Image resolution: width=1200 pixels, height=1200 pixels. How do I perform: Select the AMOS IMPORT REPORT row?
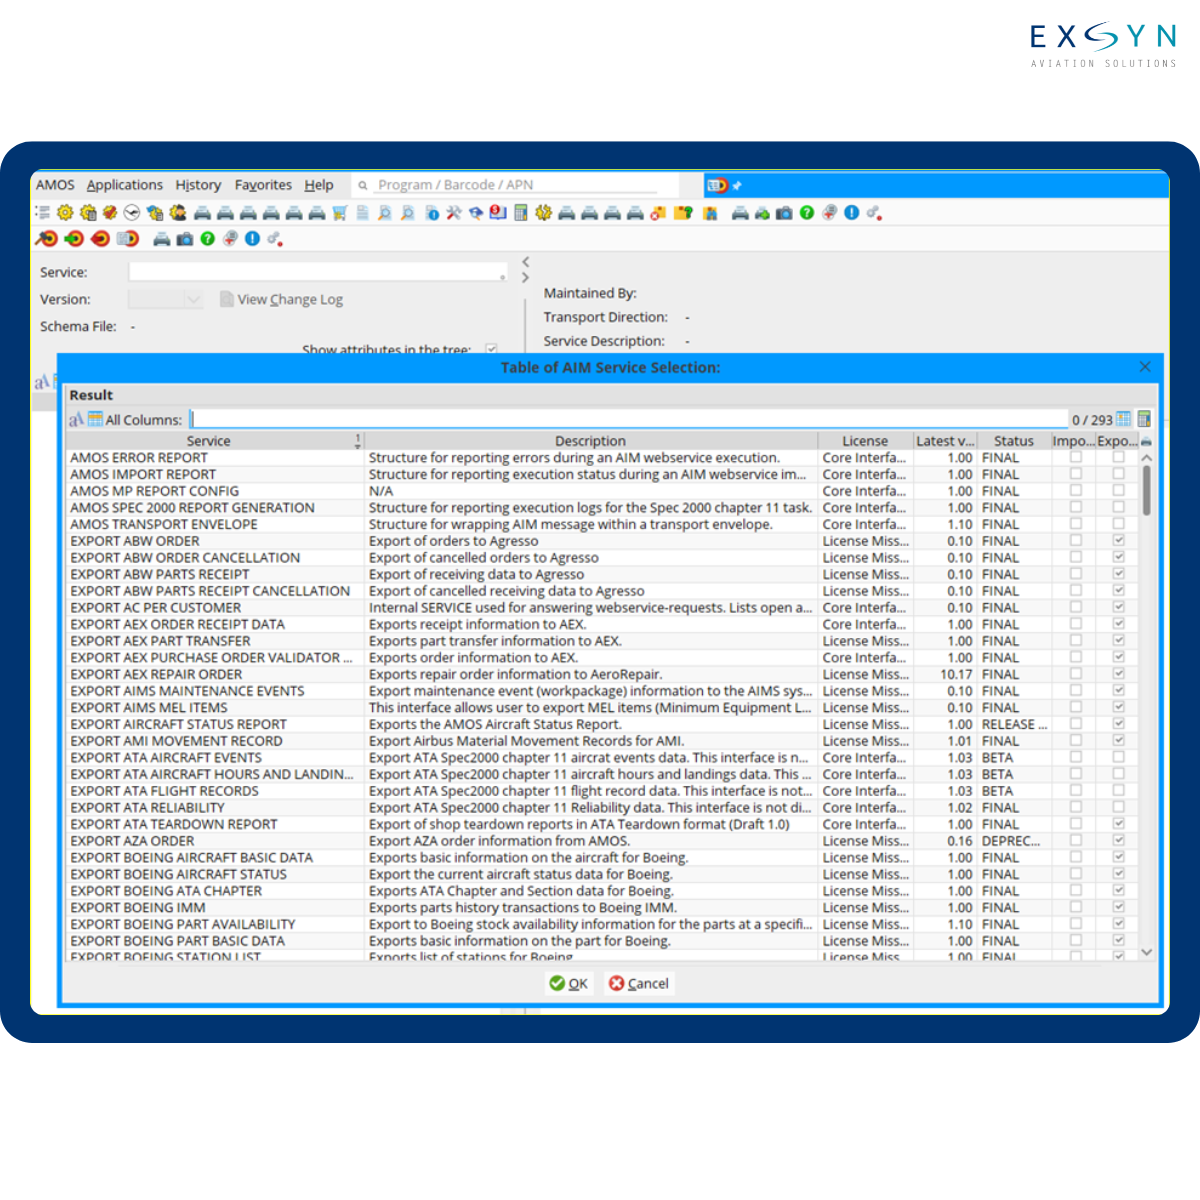pyautogui.click(x=604, y=474)
